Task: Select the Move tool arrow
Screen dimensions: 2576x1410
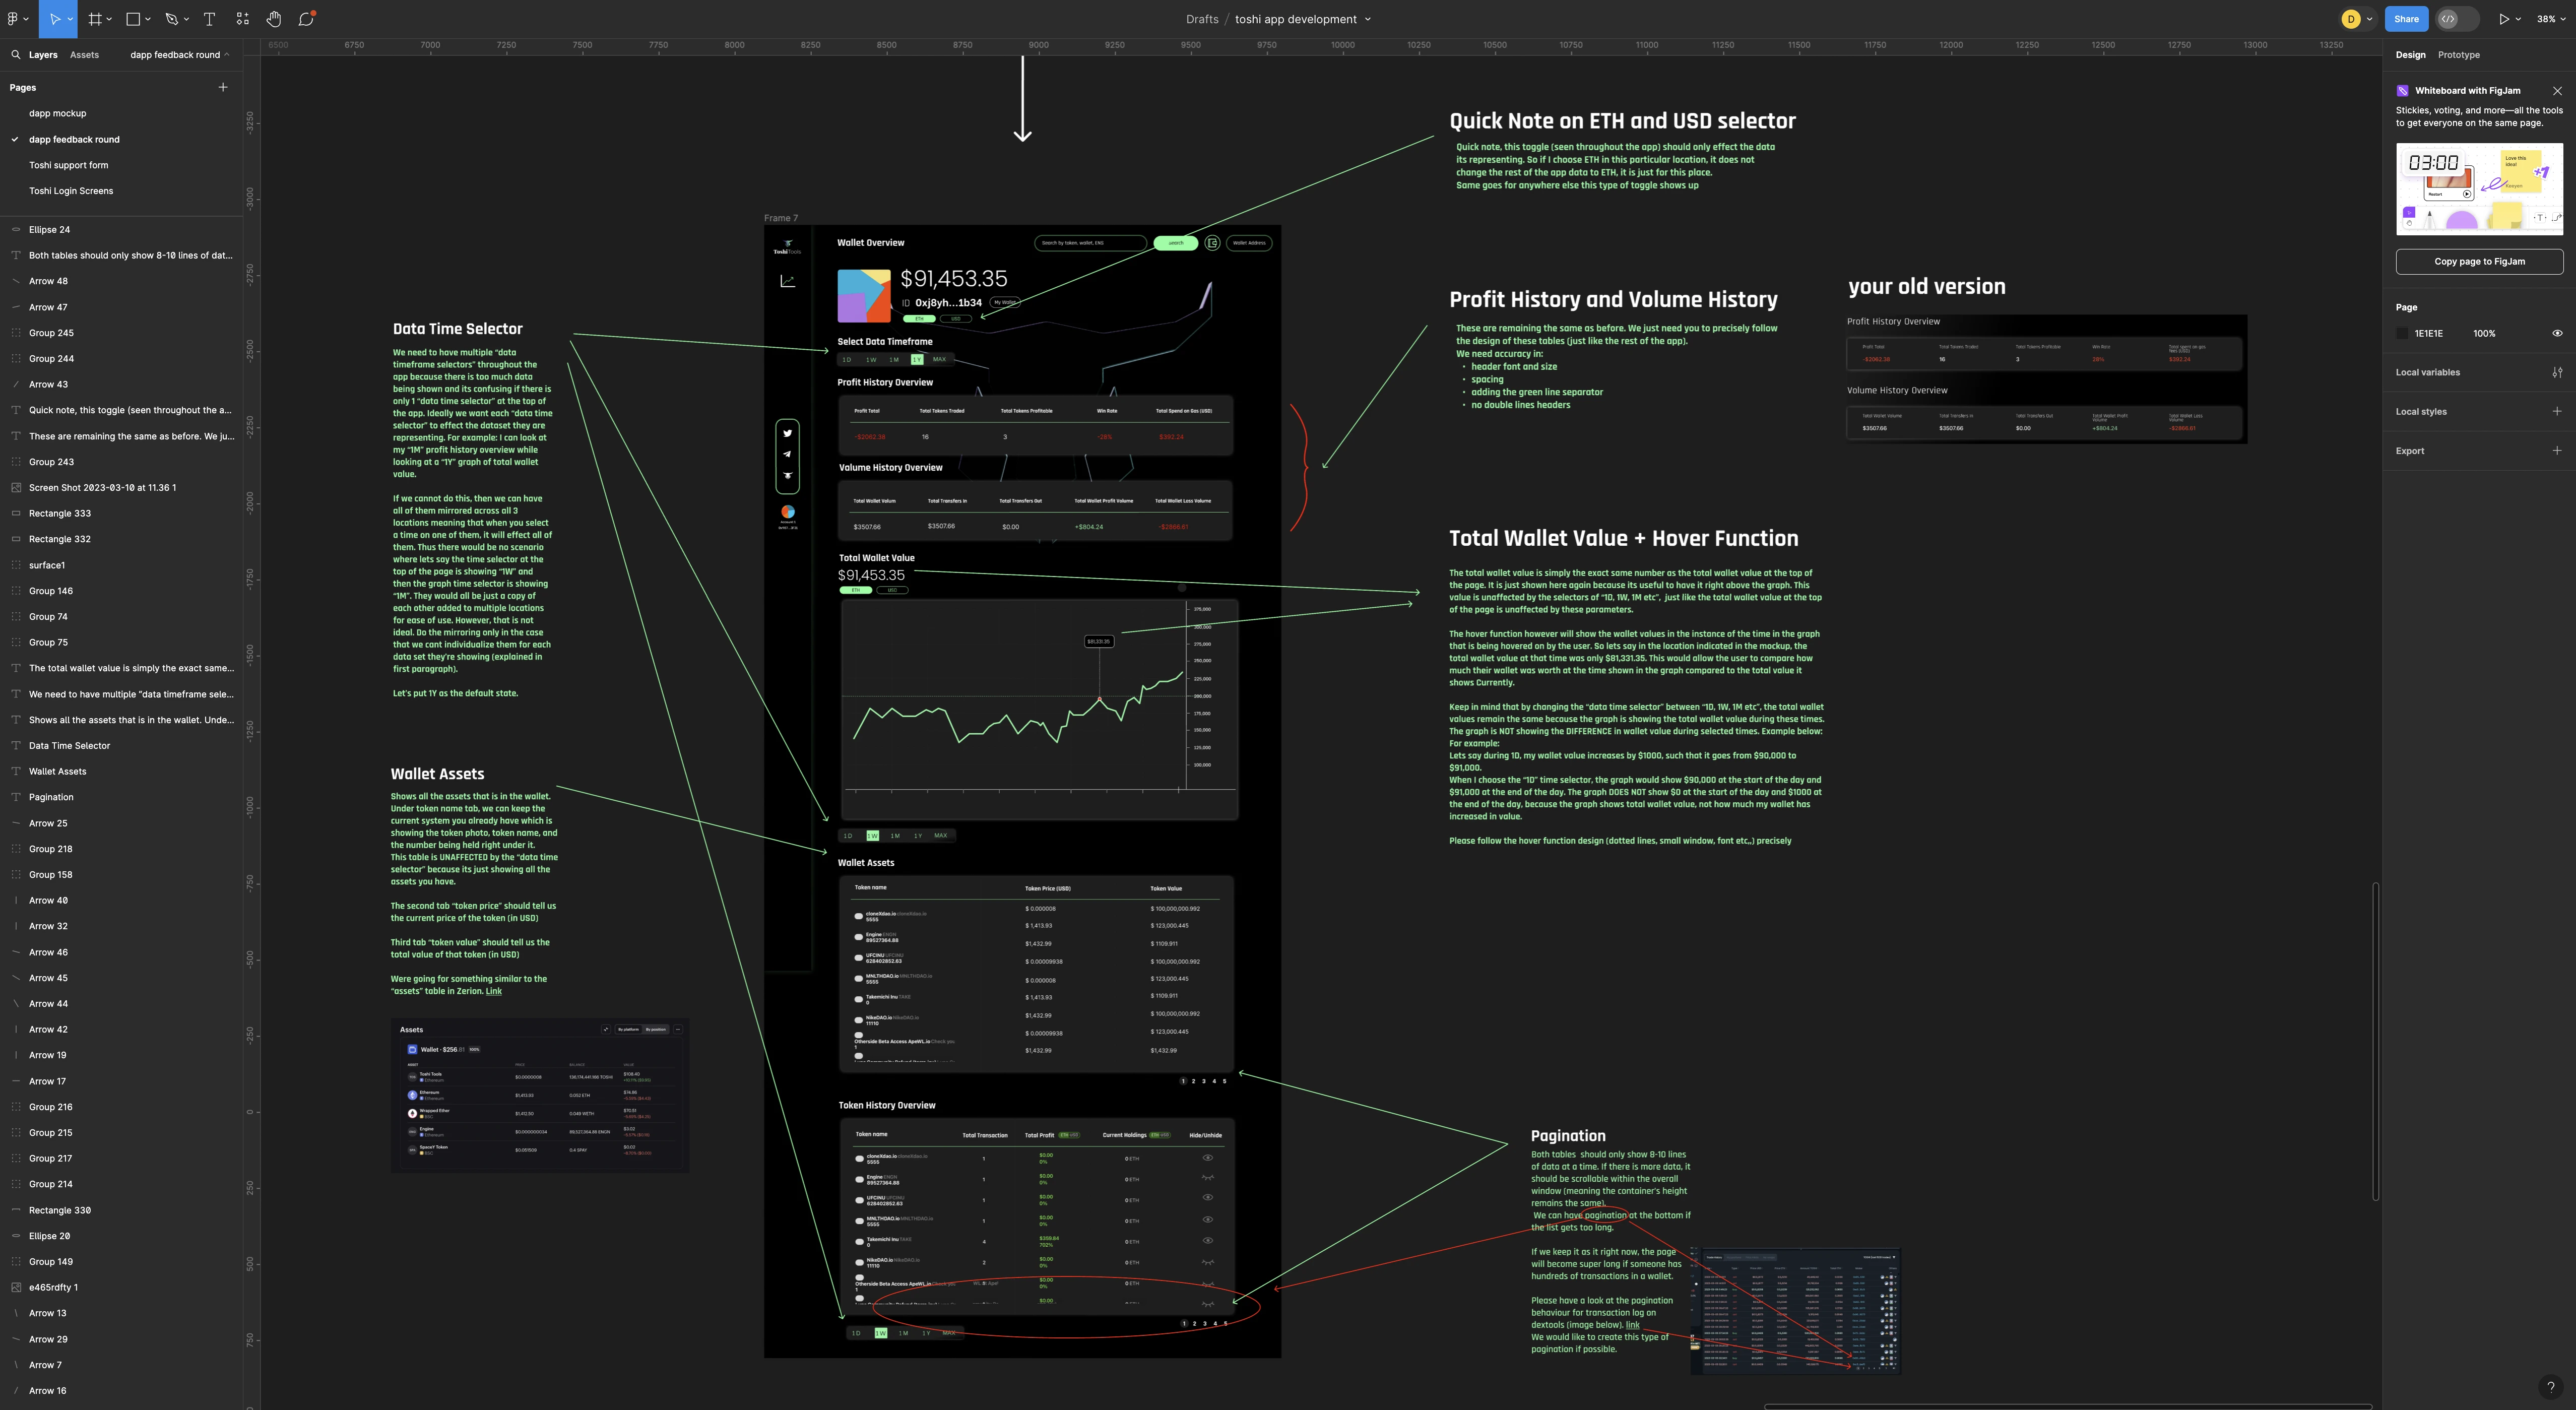Action: [x=54, y=19]
